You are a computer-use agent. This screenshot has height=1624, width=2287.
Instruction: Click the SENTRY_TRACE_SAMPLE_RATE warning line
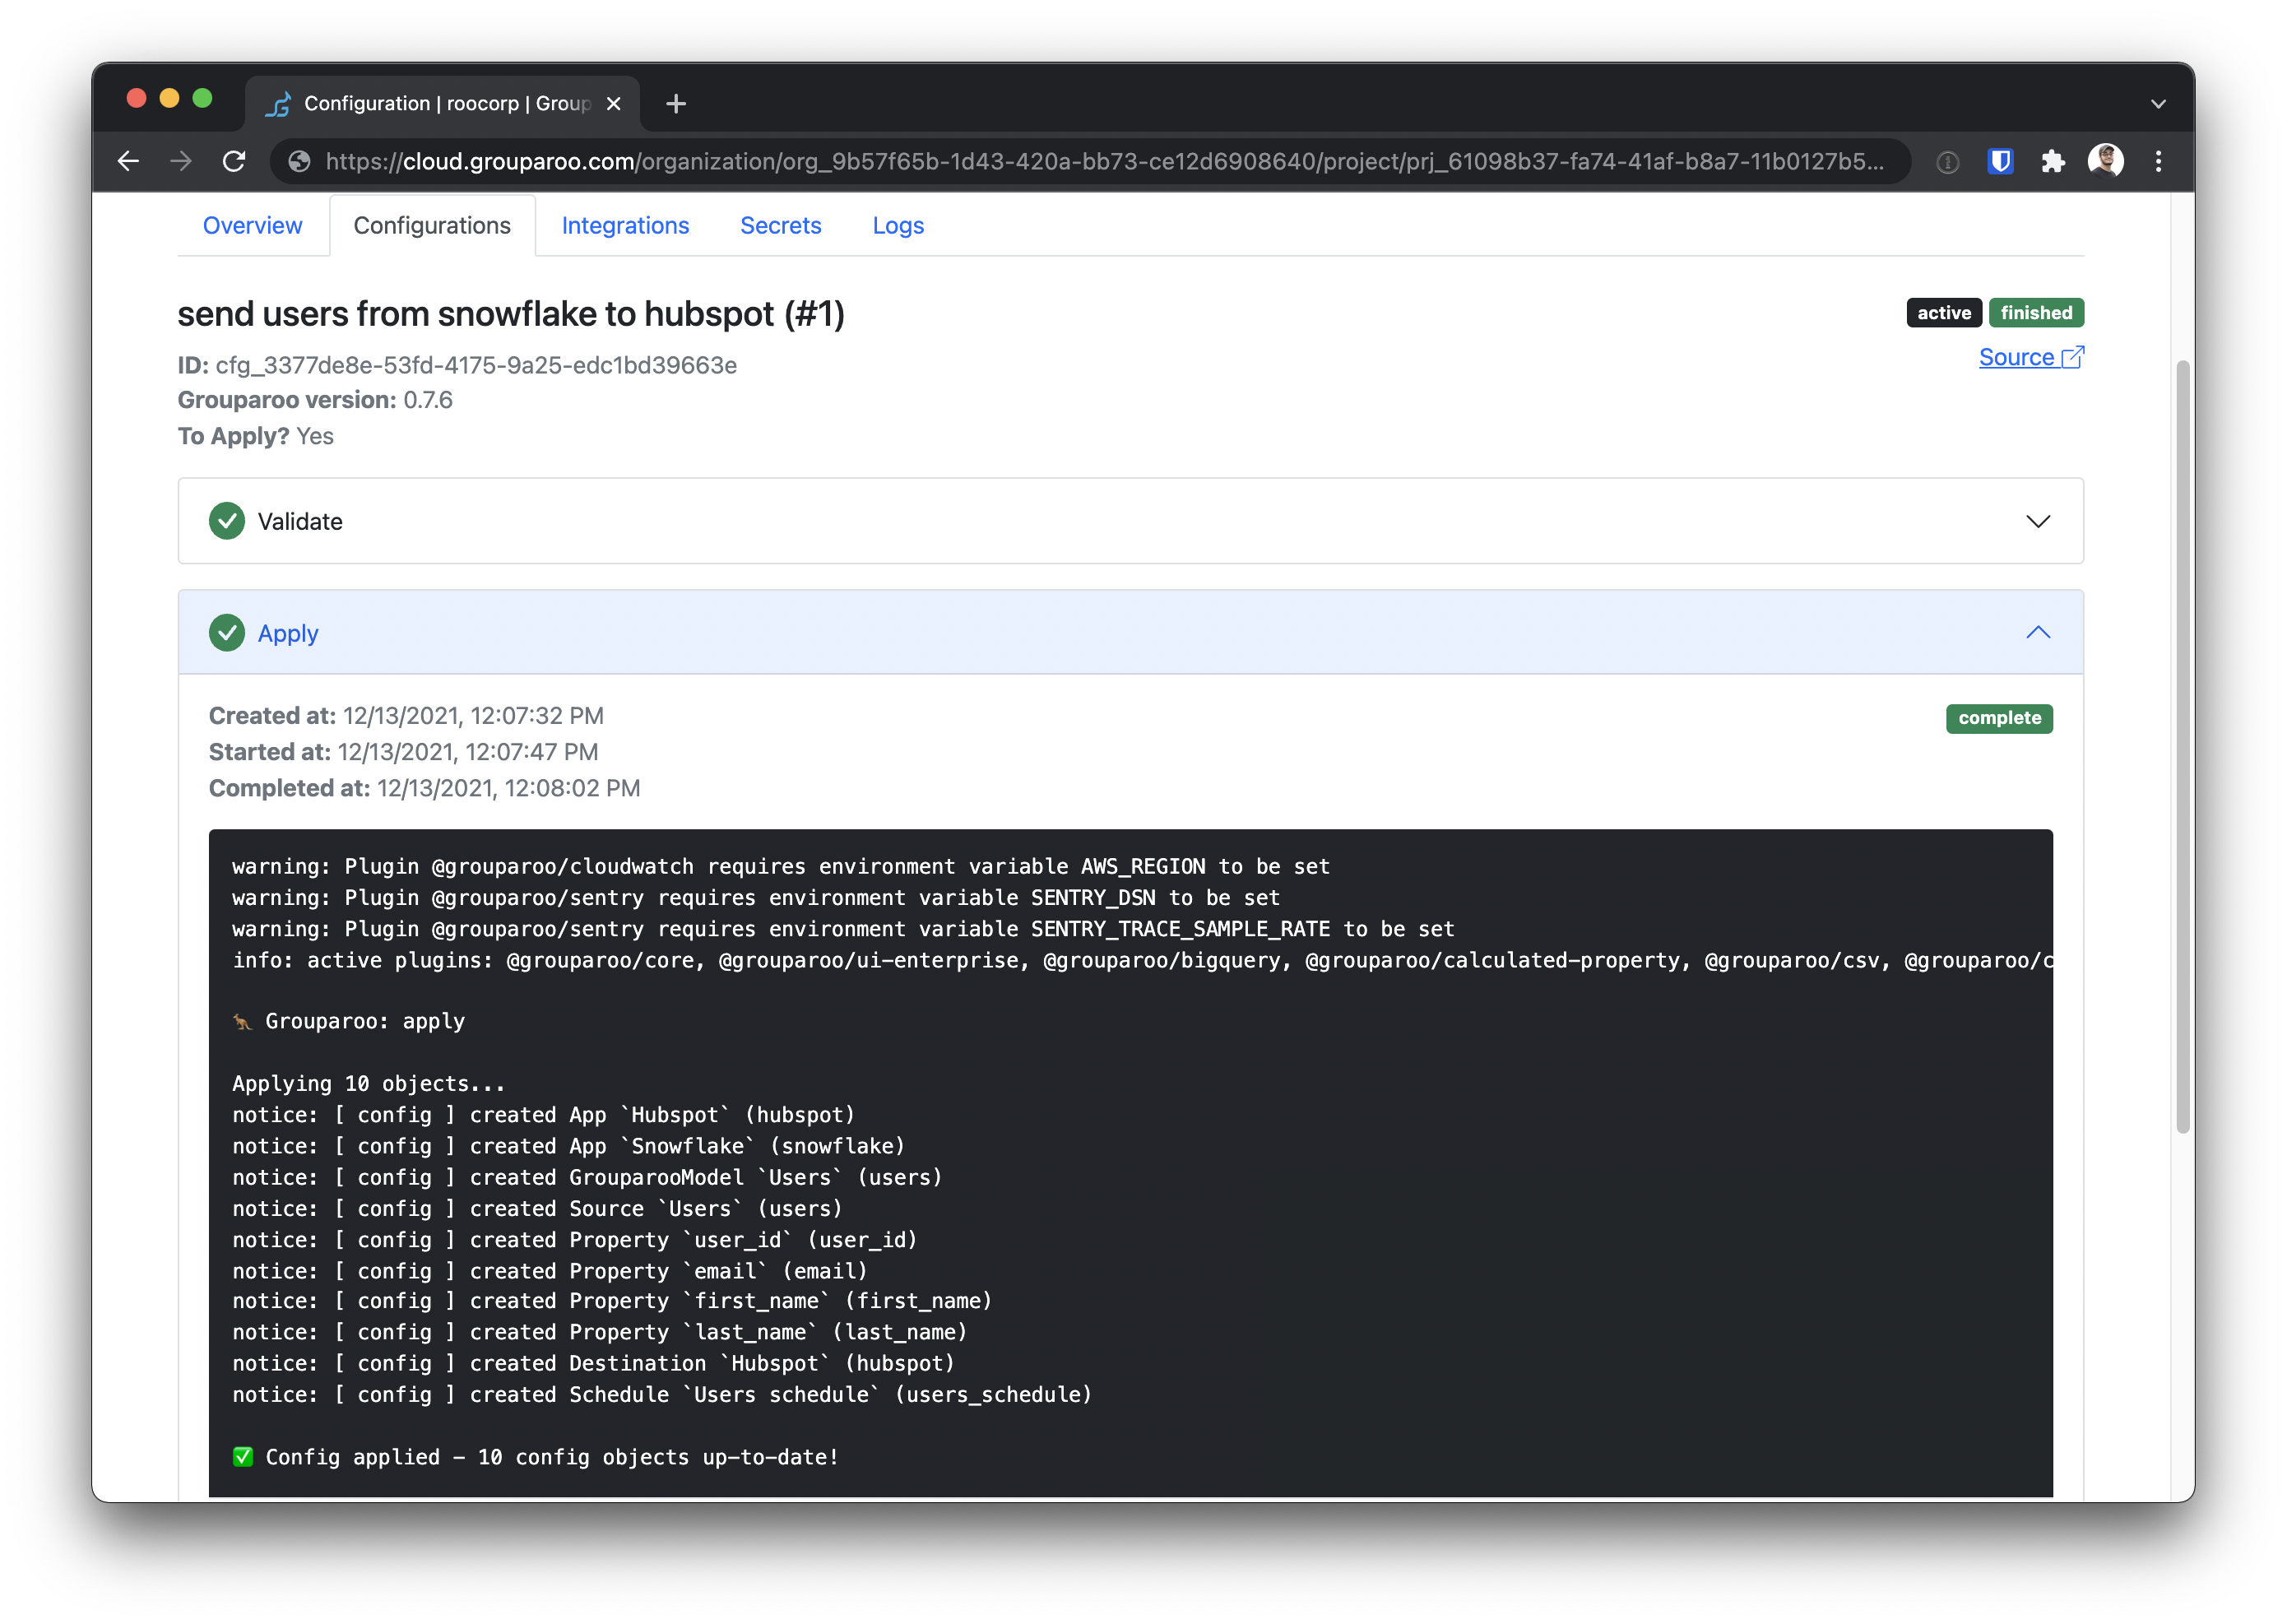(x=843, y=928)
